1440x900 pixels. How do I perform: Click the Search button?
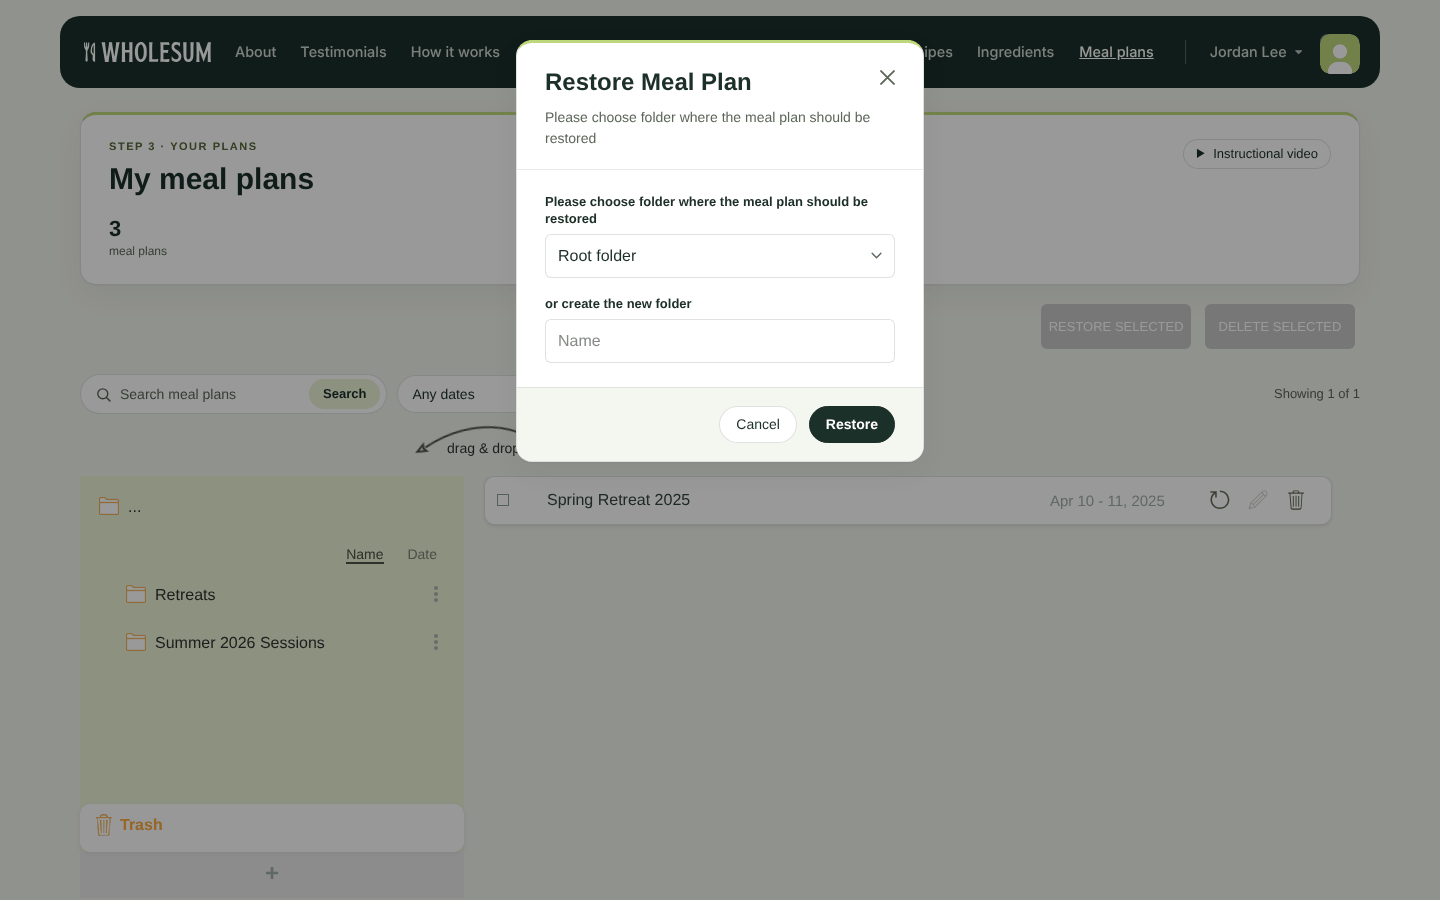coord(344,394)
